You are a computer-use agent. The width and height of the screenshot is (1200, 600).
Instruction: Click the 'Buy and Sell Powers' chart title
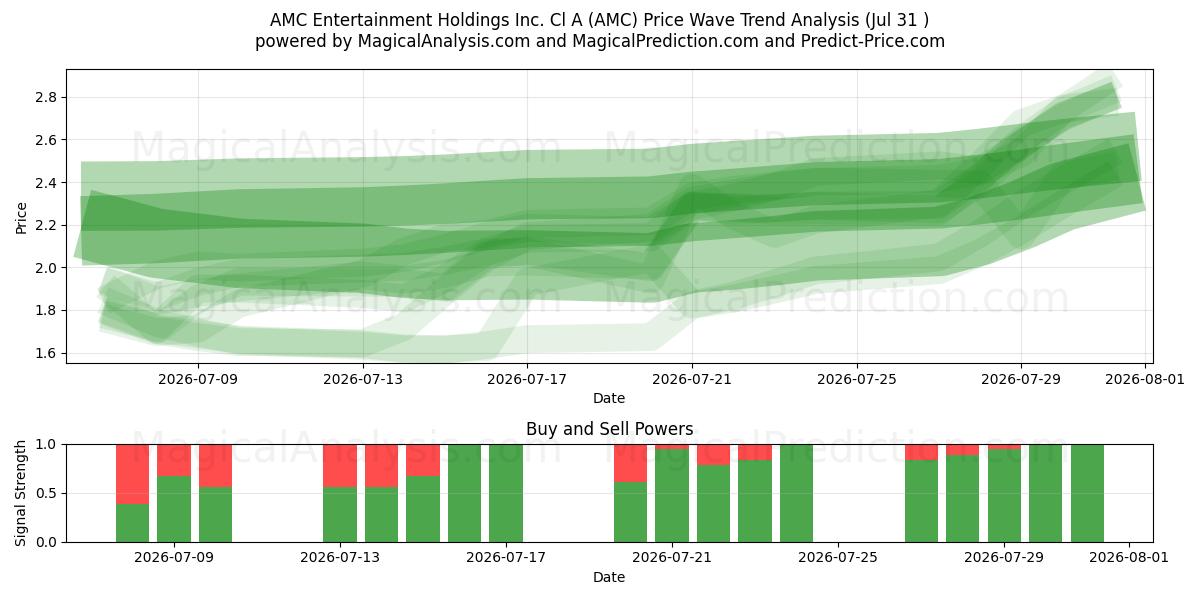click(609, 429)
